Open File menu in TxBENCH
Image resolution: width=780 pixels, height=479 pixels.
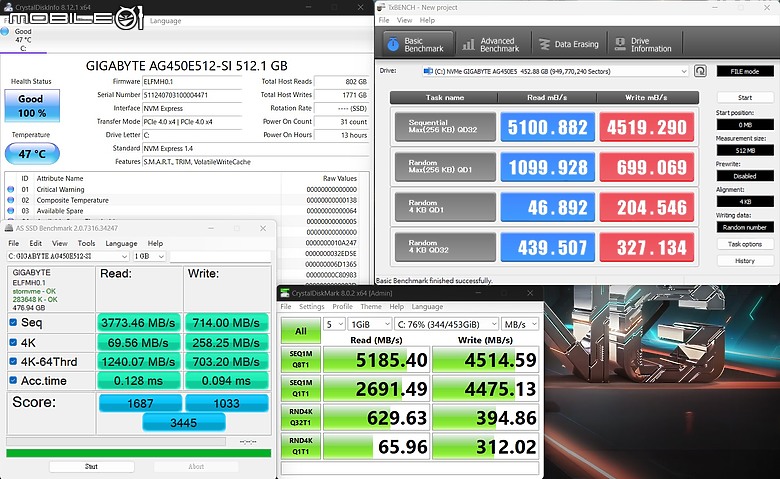[x=384, y=20]
